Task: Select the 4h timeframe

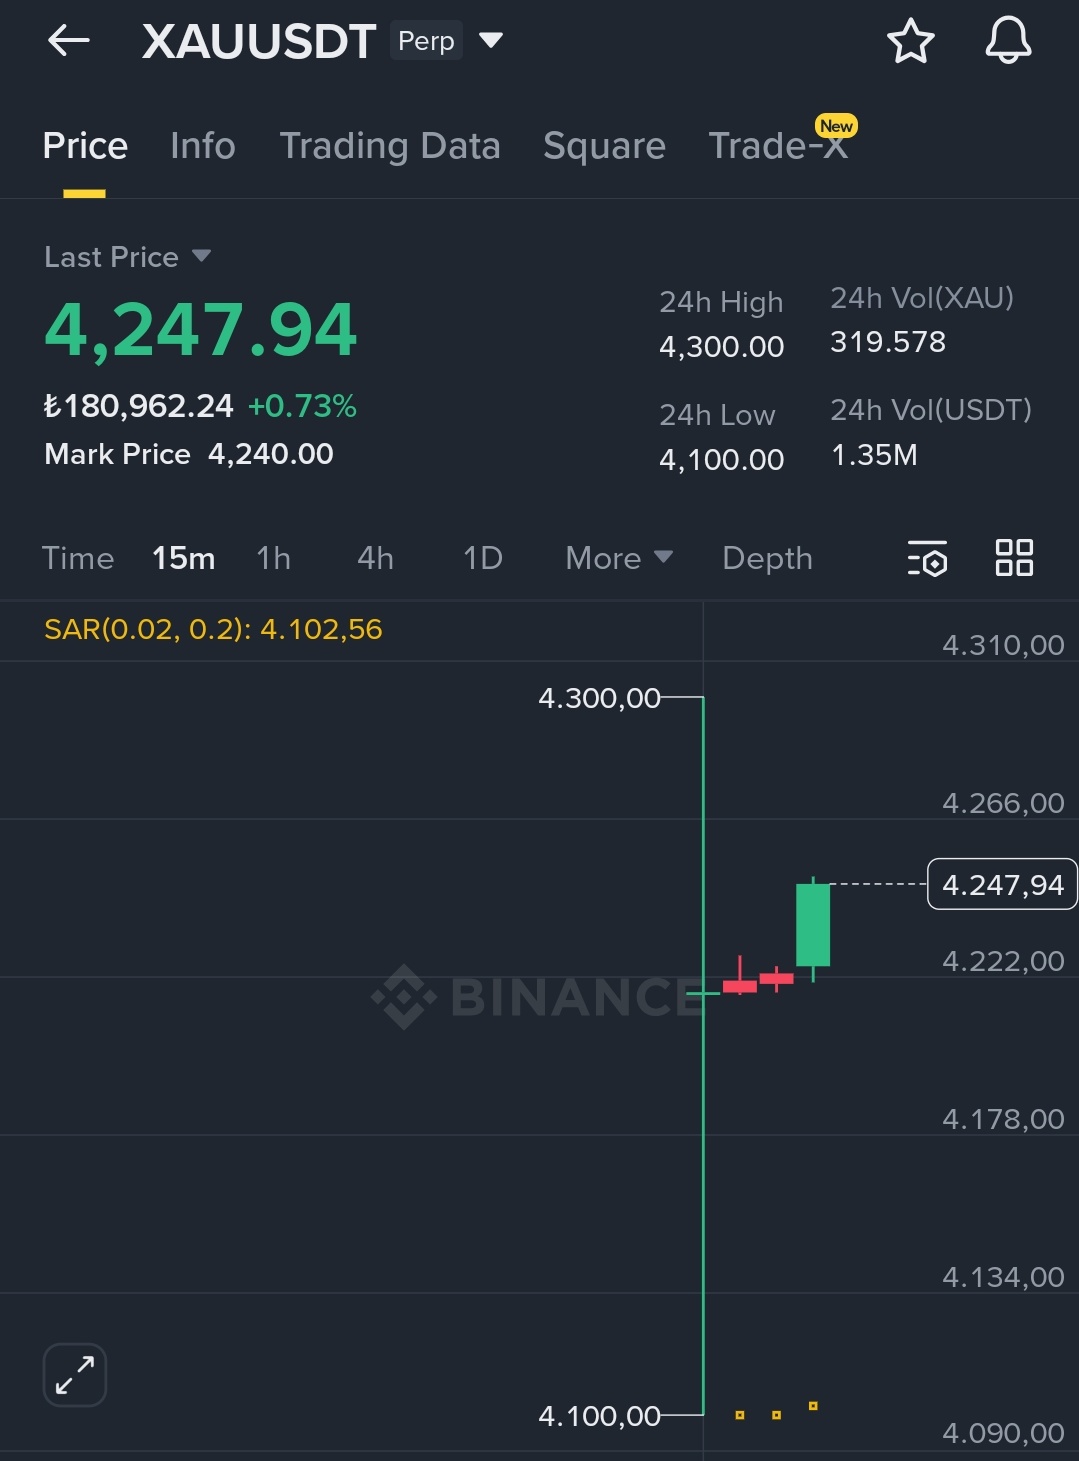Action: (x=375, y=558)
